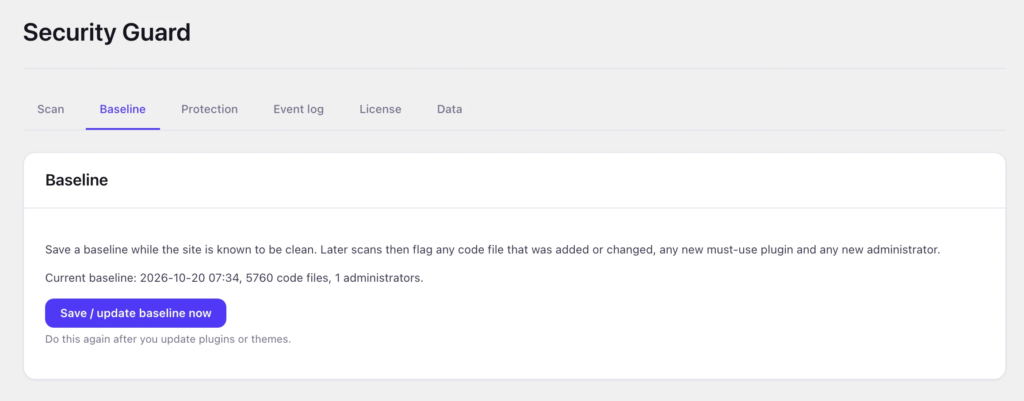Click Save / update baseline now button
This screenshot has height=401, width=1024.
coord(136,313)
